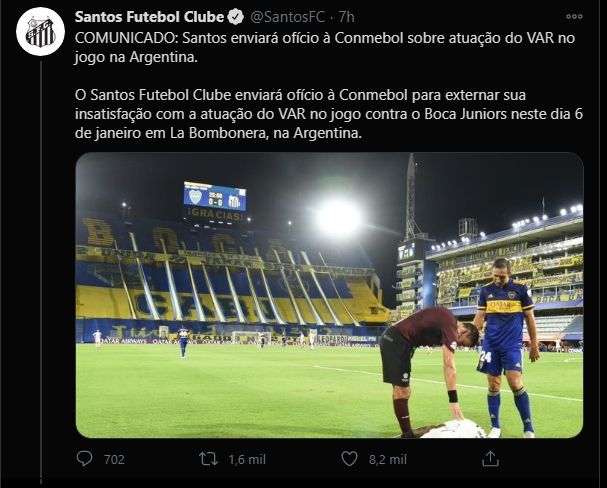Click the verified badge beside the account name
Image resolution: width=607 pixels, height=488 pixels.
pyautogui.click(x=234, y=17)
